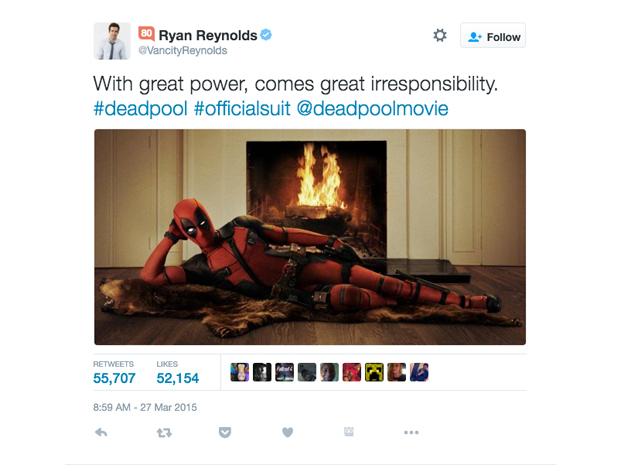Open the #officialsuit hashtag
Viewport: 620px width, 465px height.
(x=242, y=108)
